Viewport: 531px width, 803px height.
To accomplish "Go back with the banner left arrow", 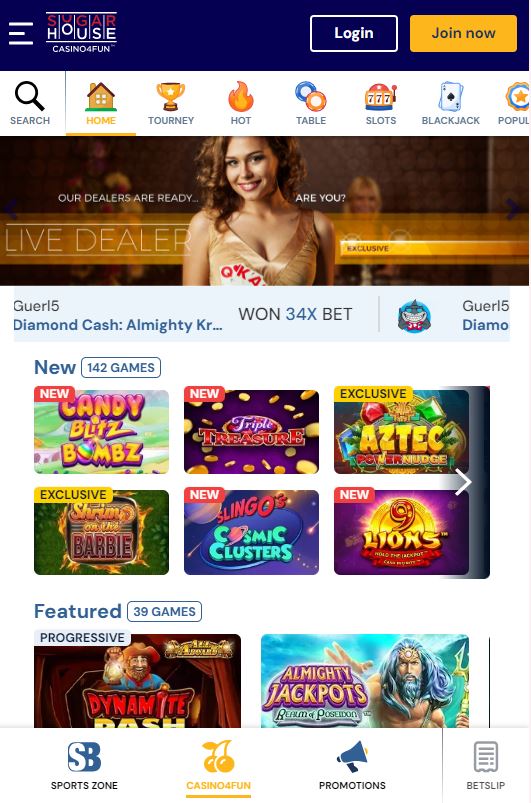I will [x=11, y=209].
